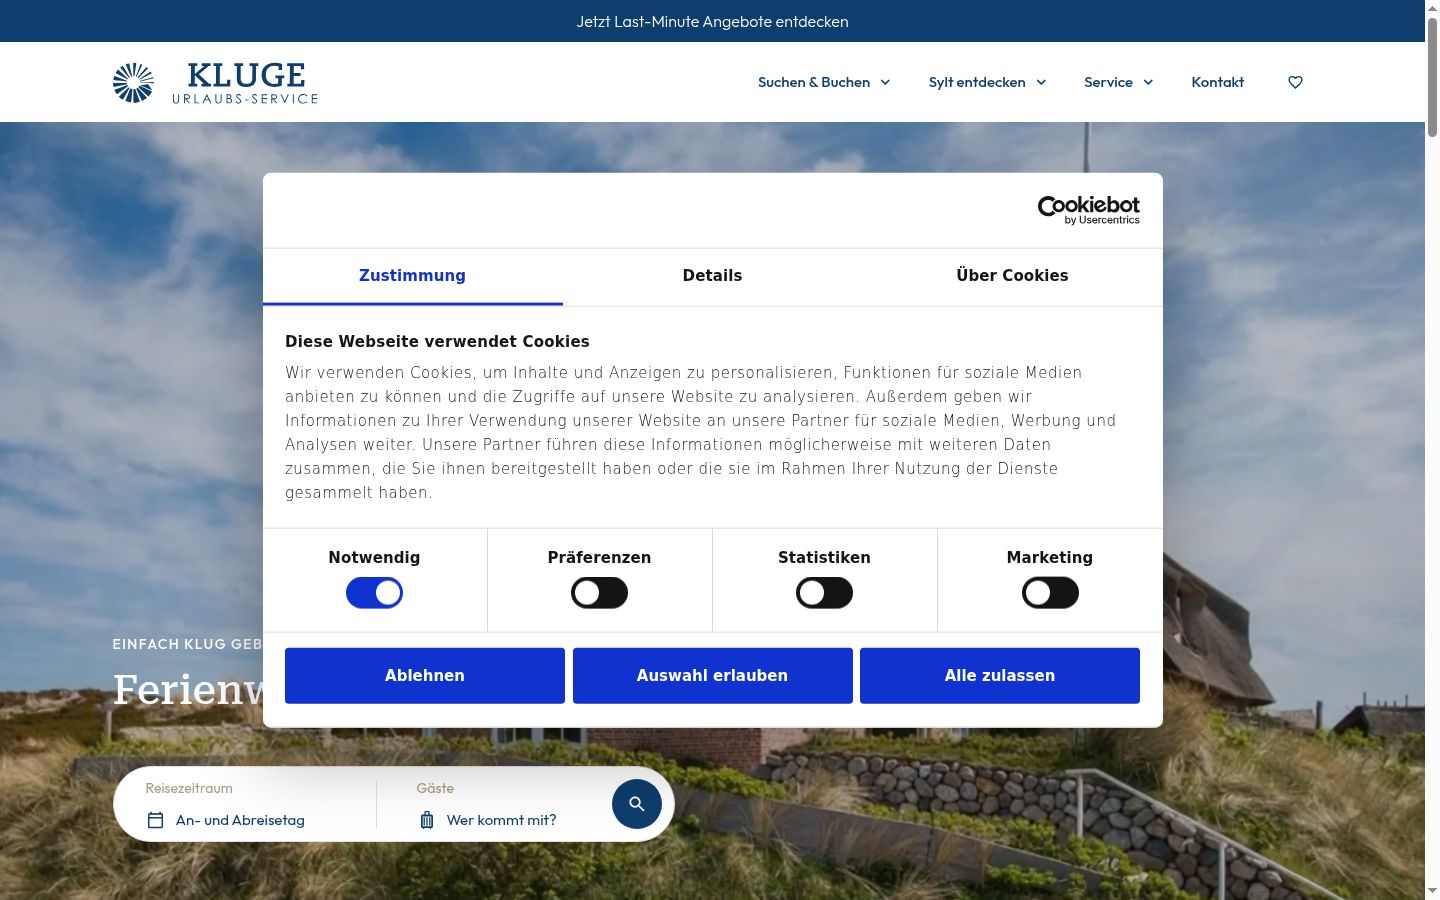Open the Last-Minute Angebote banner link
The height and width of the screenshot is (900, 1440).
pyautogui.click(x=712, y=21)
